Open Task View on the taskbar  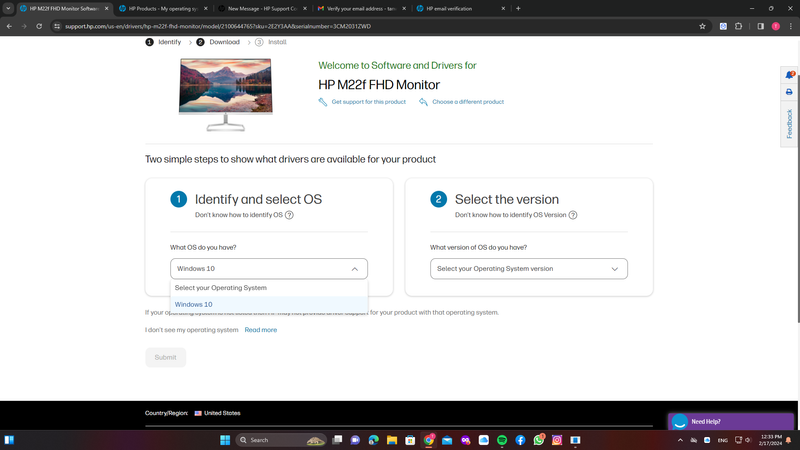point(337,440)
